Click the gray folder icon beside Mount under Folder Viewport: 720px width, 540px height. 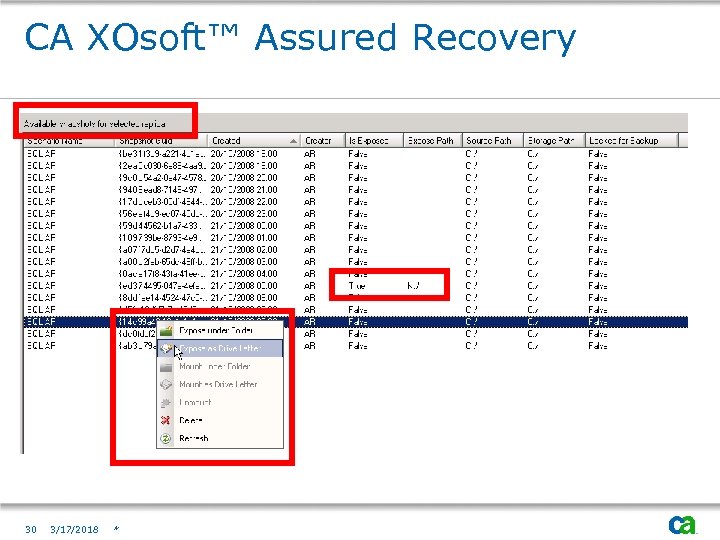[x=166, y=367]
